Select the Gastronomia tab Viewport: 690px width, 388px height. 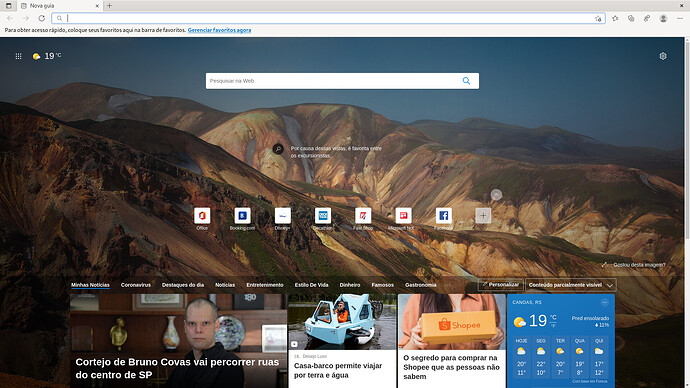(x=421, y=285)
